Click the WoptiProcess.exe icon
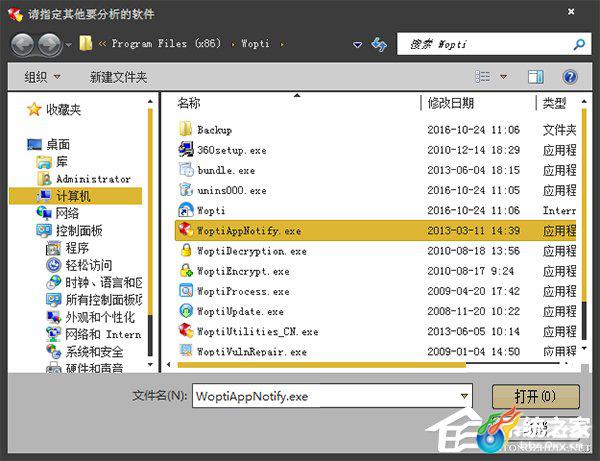The image size is (600, 461). coord(186,291)
